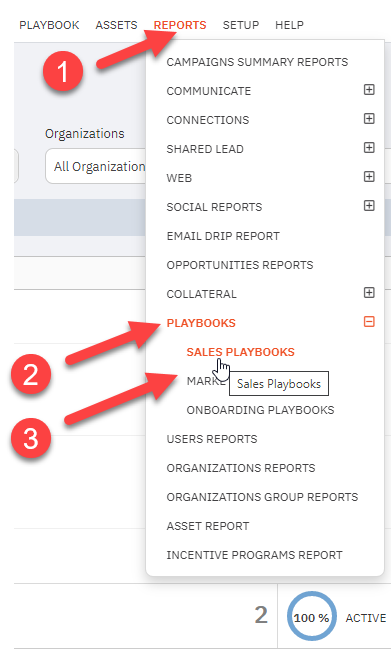Expand the Web reports plus icon
This screenshot has width=391, height=649.
pyautogui.click(x=369, y=177)
